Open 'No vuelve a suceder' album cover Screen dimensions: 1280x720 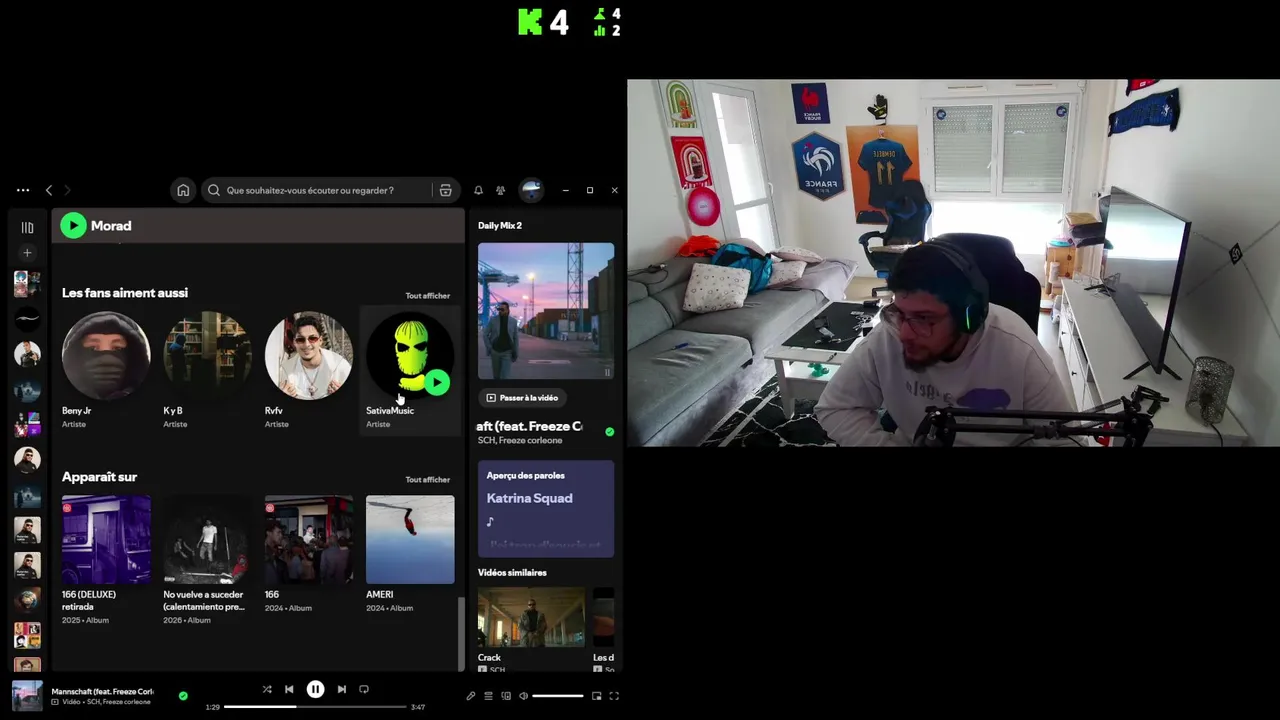(207, 540)
